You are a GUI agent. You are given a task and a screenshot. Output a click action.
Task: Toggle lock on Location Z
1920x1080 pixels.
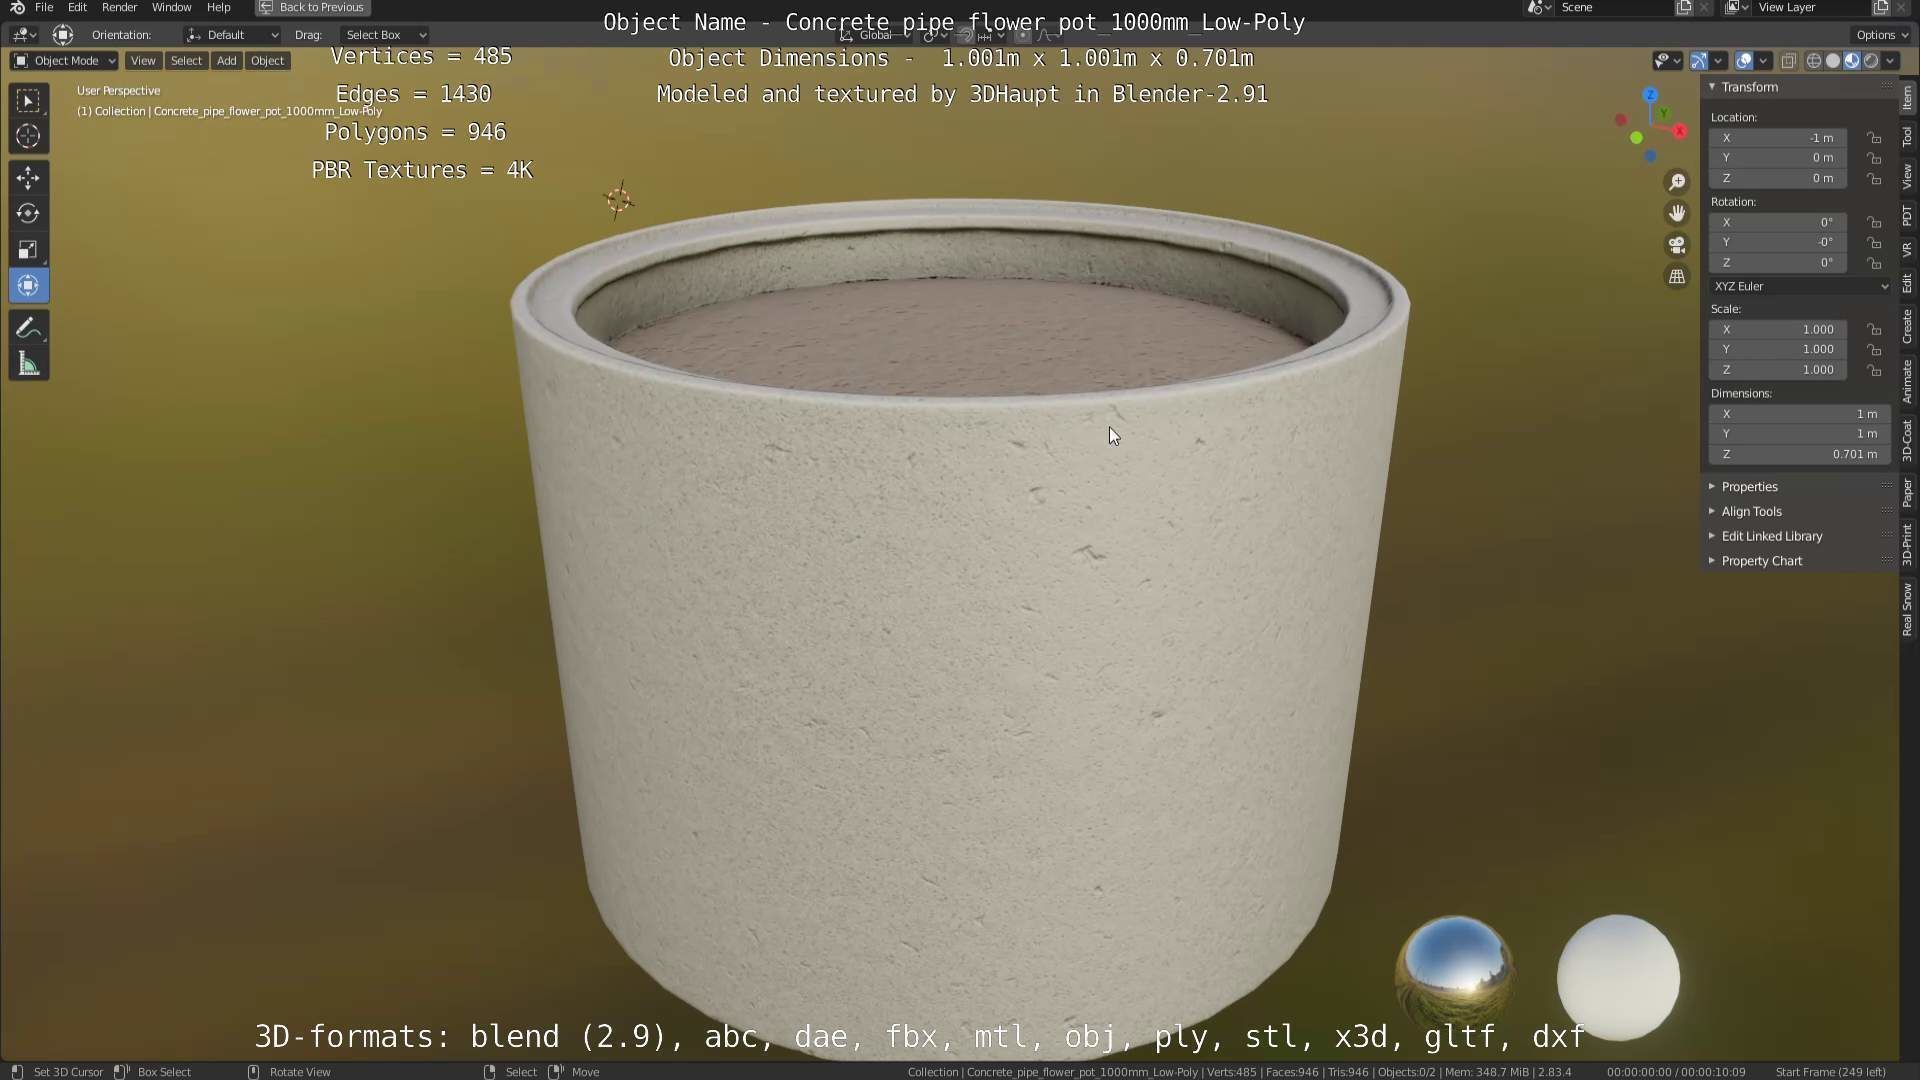[1875, 178]
